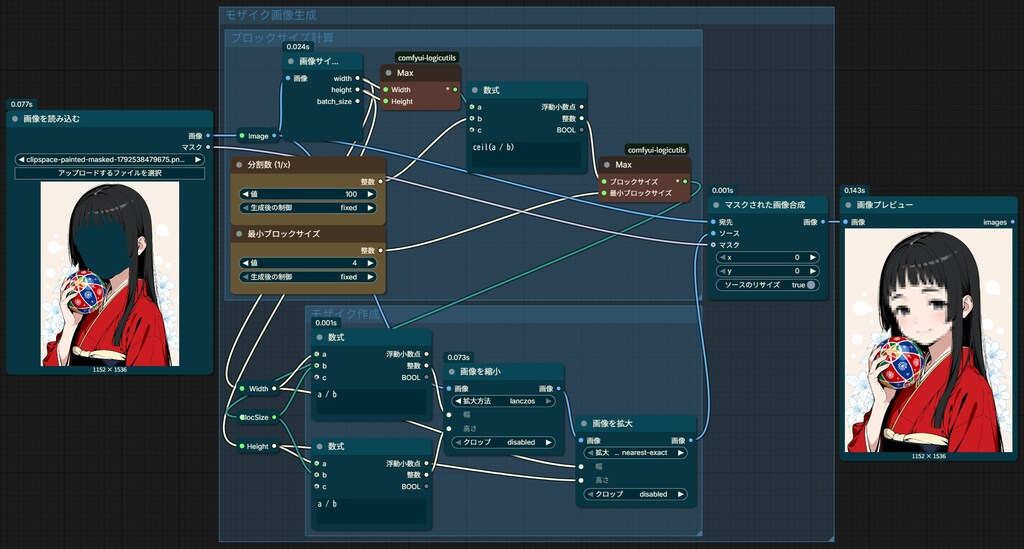This screenshot has height=549, width=1024.
Task: Collapse the 画像を読み込む node via its title dot
Action: point(14,119)
